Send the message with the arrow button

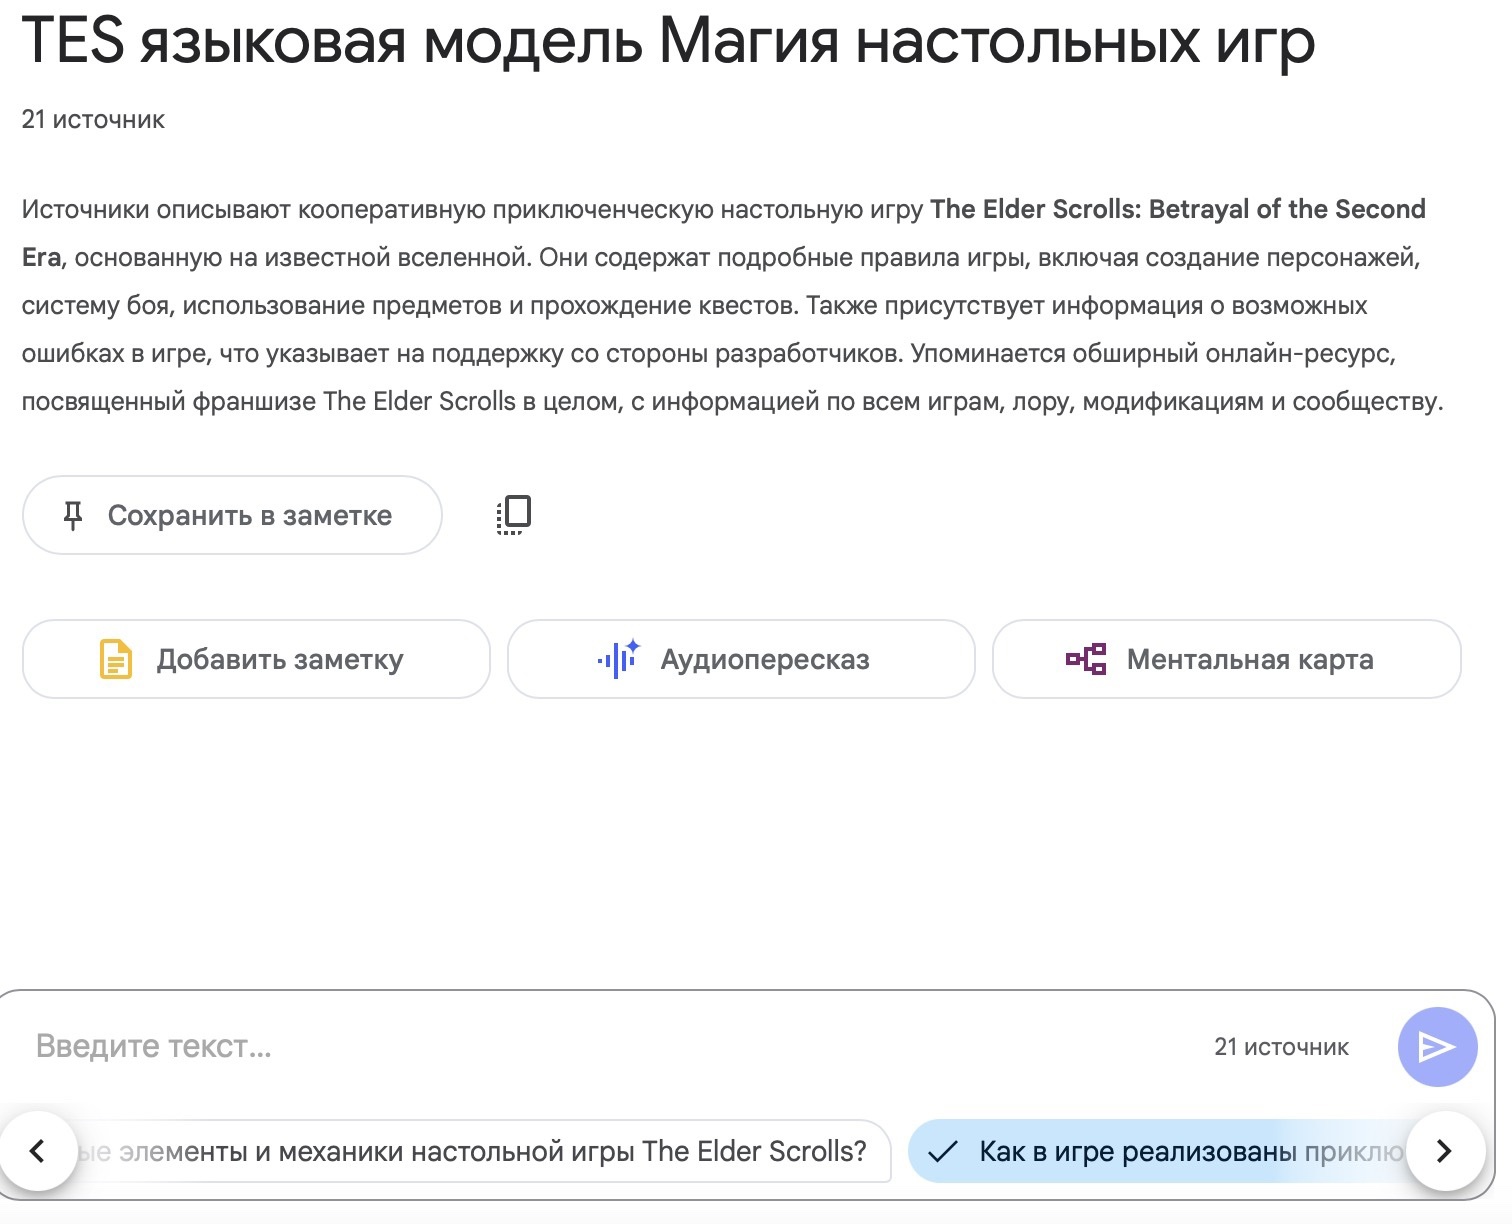click(1437, 1047)
